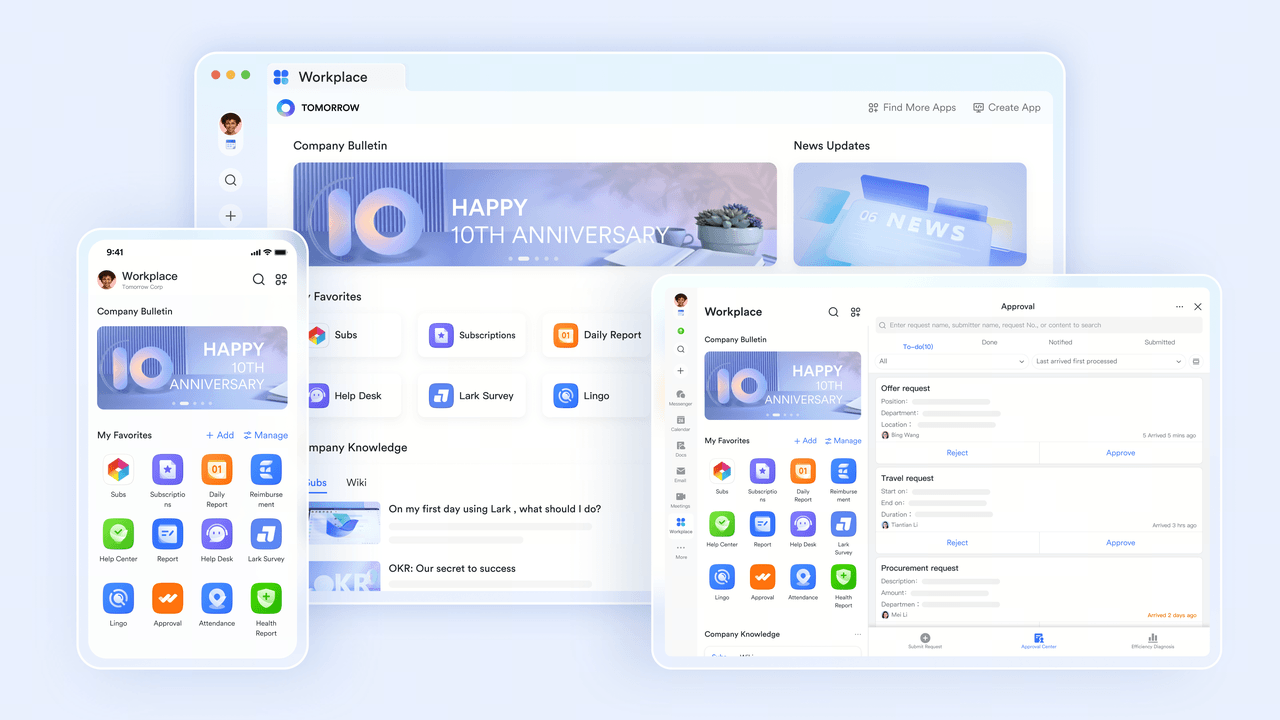This screenshot has height=720, width=1280.
Task: Open Docs in the tablet sidebar
Action: point(681,449)
